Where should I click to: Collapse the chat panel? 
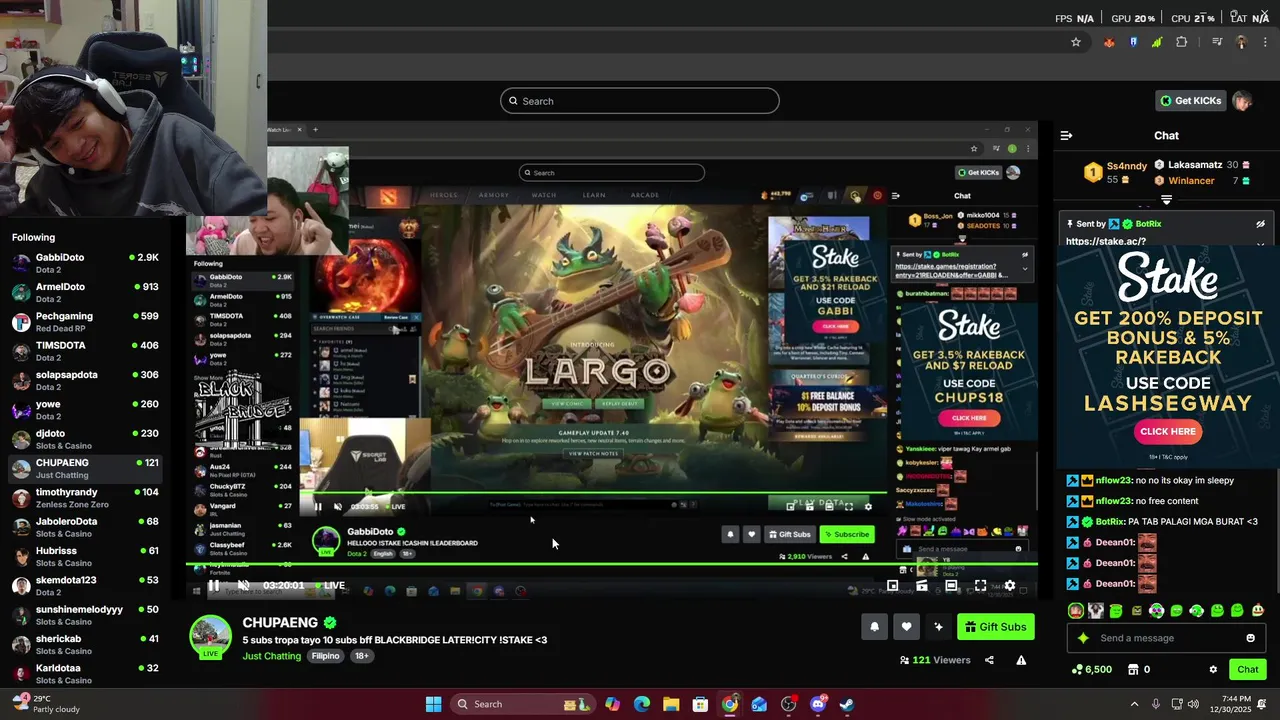[x=1066, y=136]
